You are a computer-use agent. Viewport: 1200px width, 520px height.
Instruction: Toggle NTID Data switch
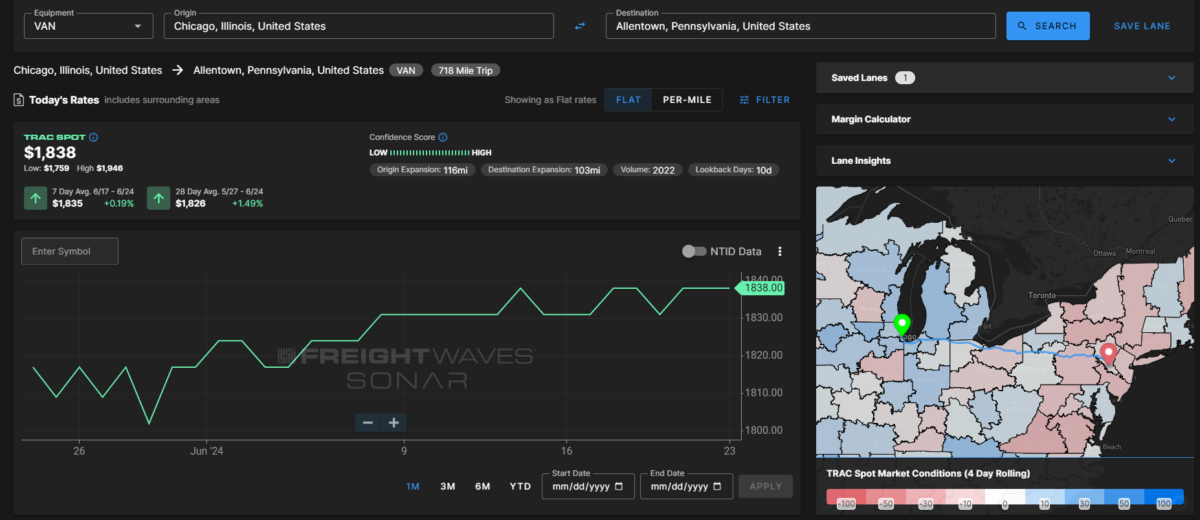point(694,252)
